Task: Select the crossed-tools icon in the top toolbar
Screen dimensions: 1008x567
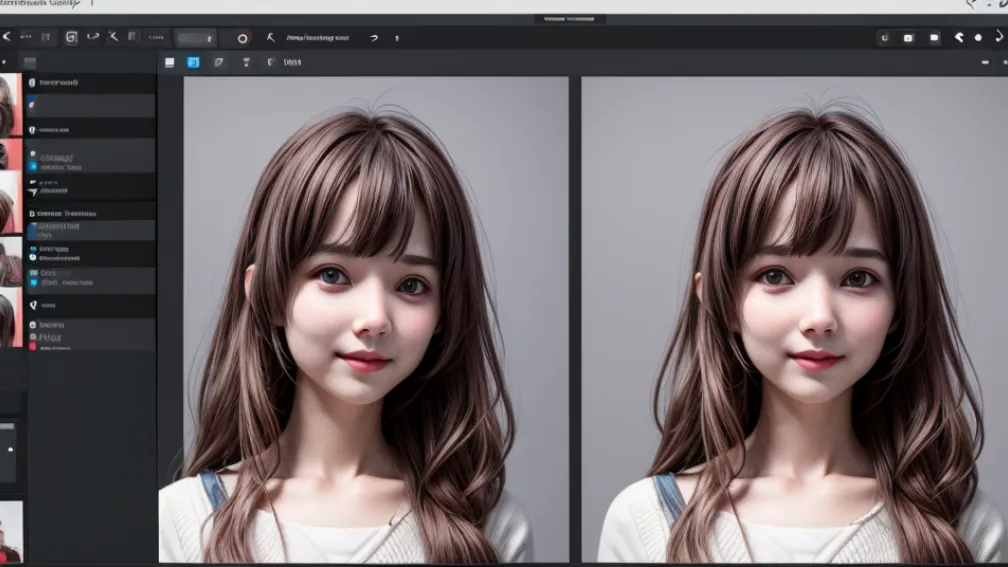Action: 113,37
